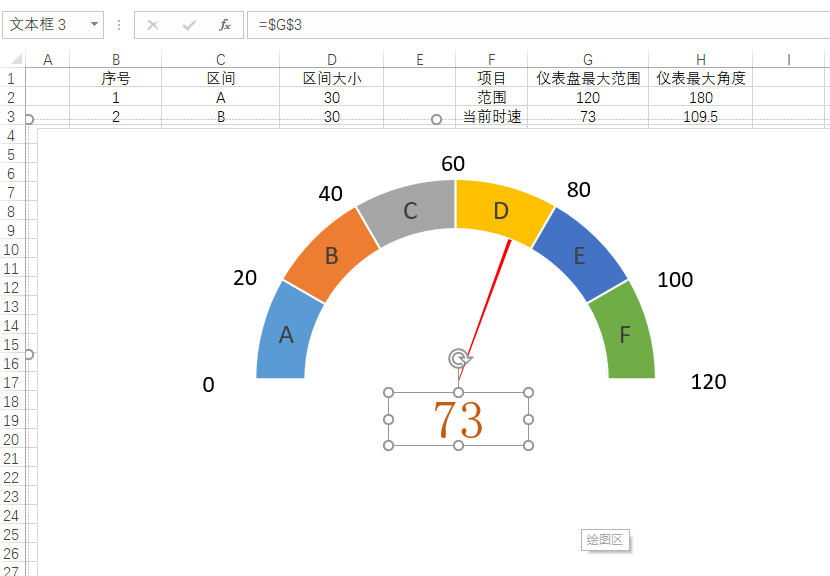Select column header G
The width and height of the screenshot is (830, 576).
[x=588, y=59]
